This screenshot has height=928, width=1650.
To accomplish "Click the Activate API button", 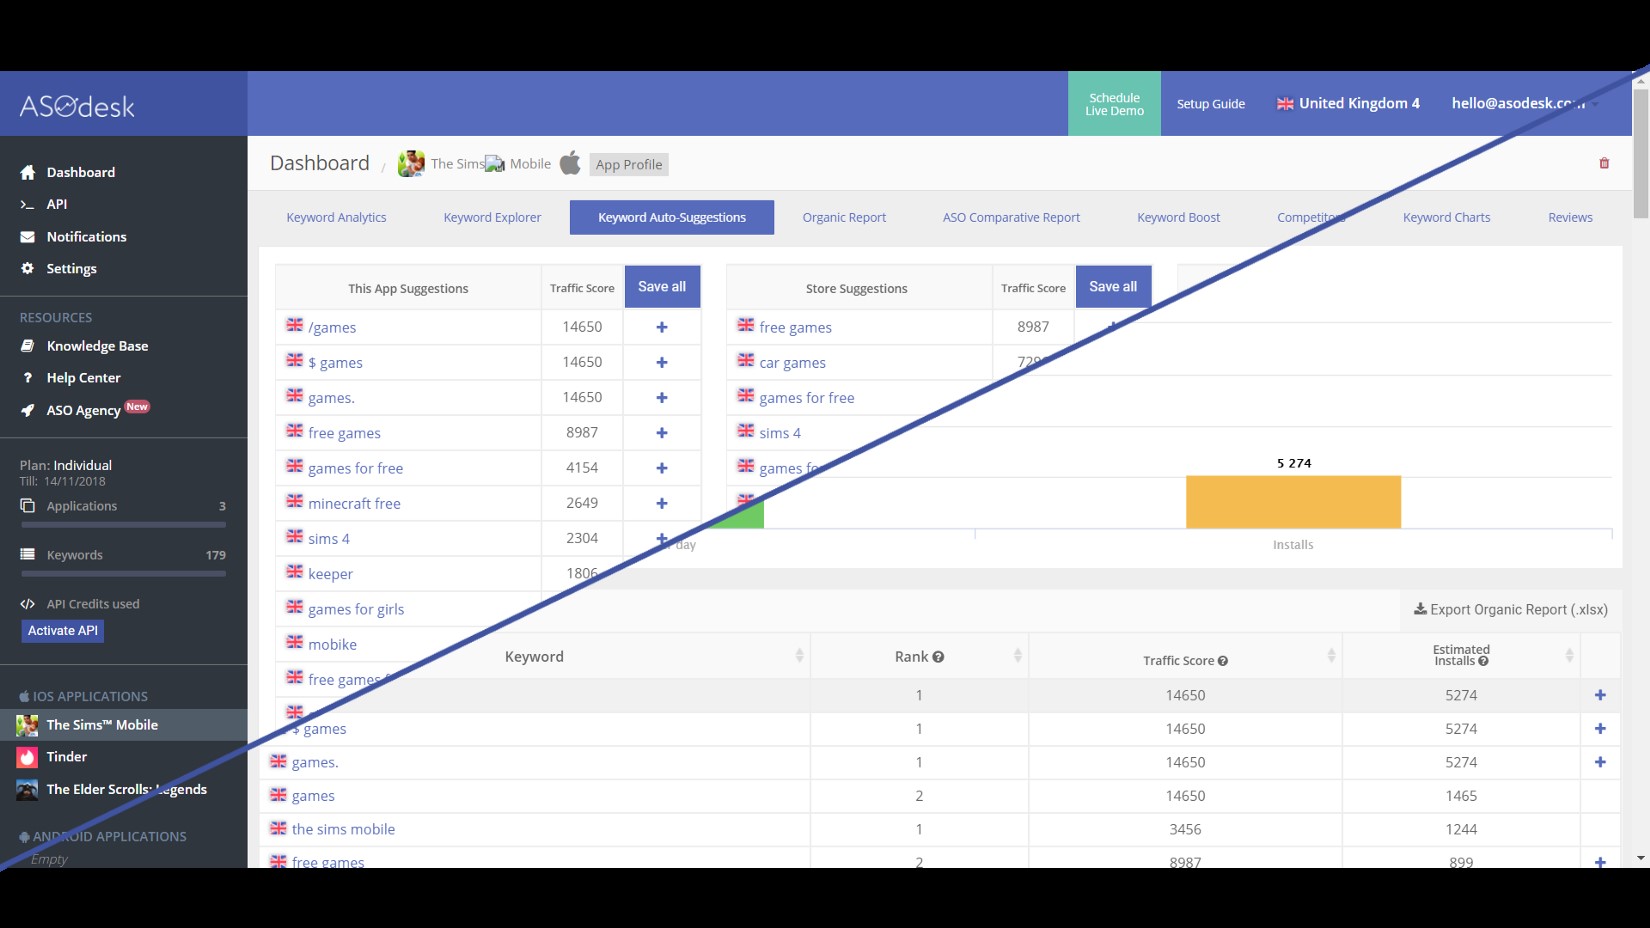I will click(x=63, y=631).
